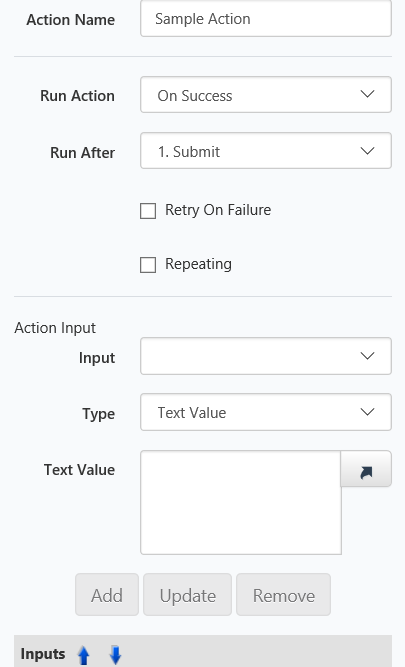Click the Add button

[x=107, y=594]
